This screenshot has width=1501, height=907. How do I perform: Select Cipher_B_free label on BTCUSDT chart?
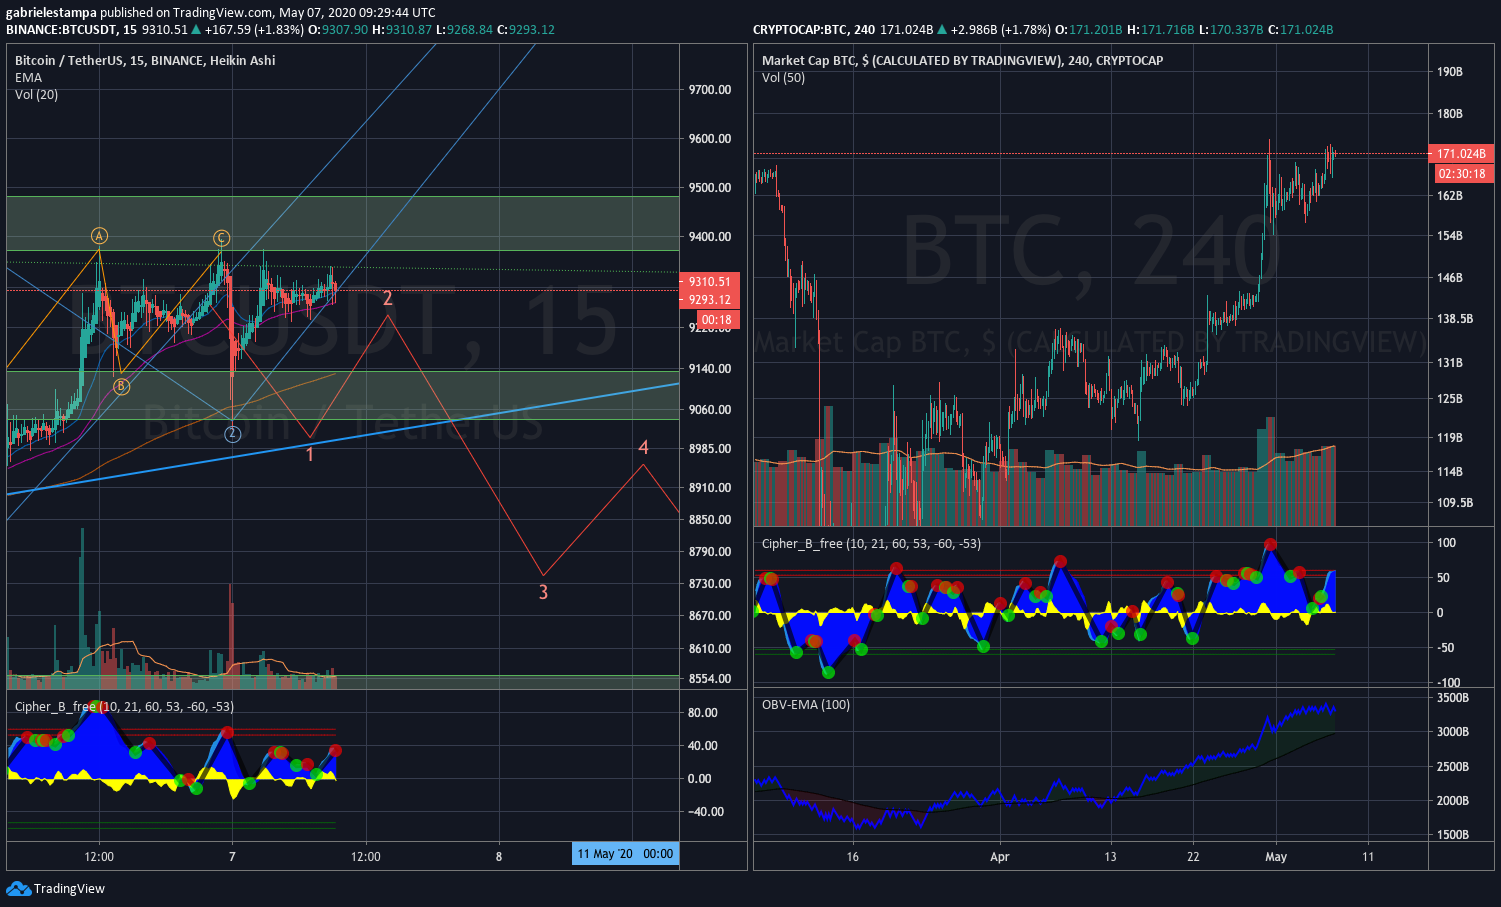tap(124, 706)
